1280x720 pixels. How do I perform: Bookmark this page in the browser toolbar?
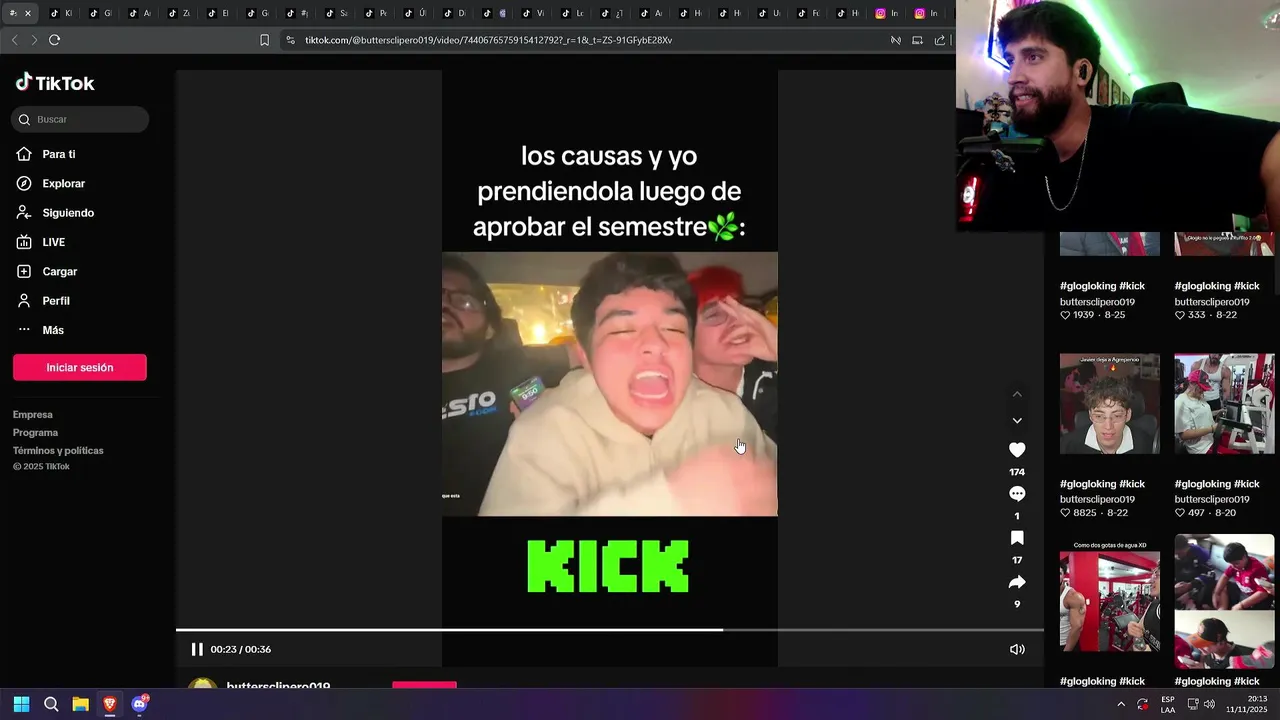coord(264,40)
